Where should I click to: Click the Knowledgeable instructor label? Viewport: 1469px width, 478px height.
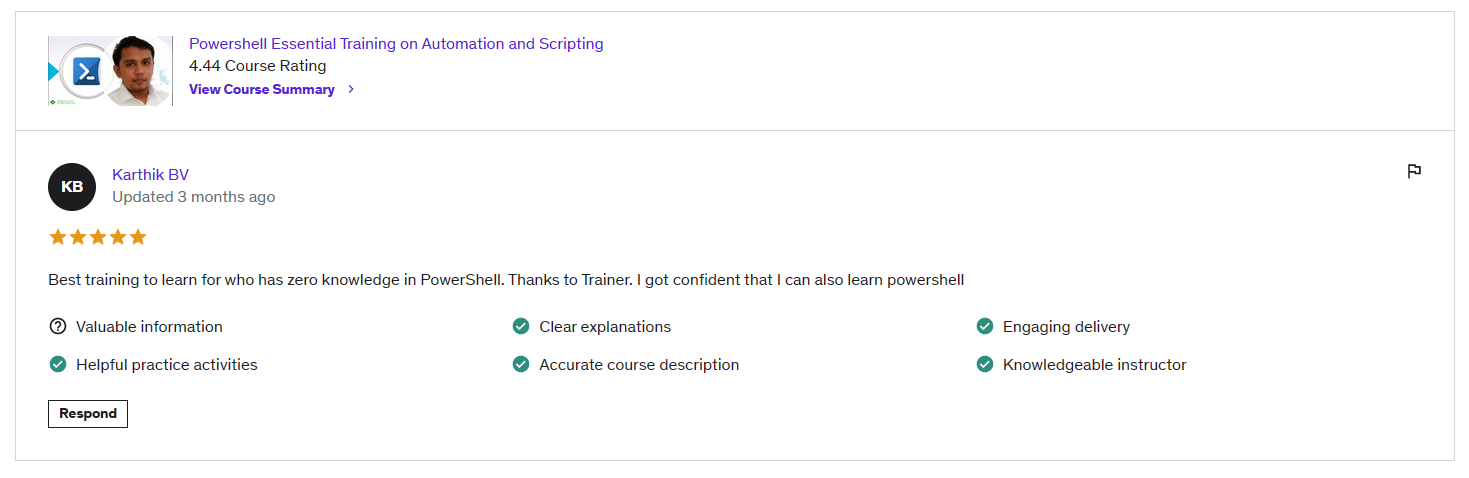1094,365
